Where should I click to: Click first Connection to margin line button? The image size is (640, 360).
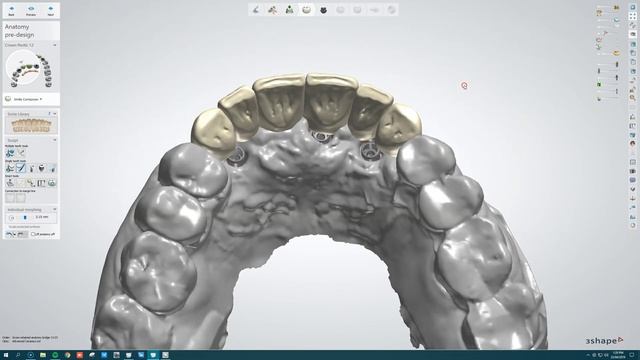click(10, 198)
